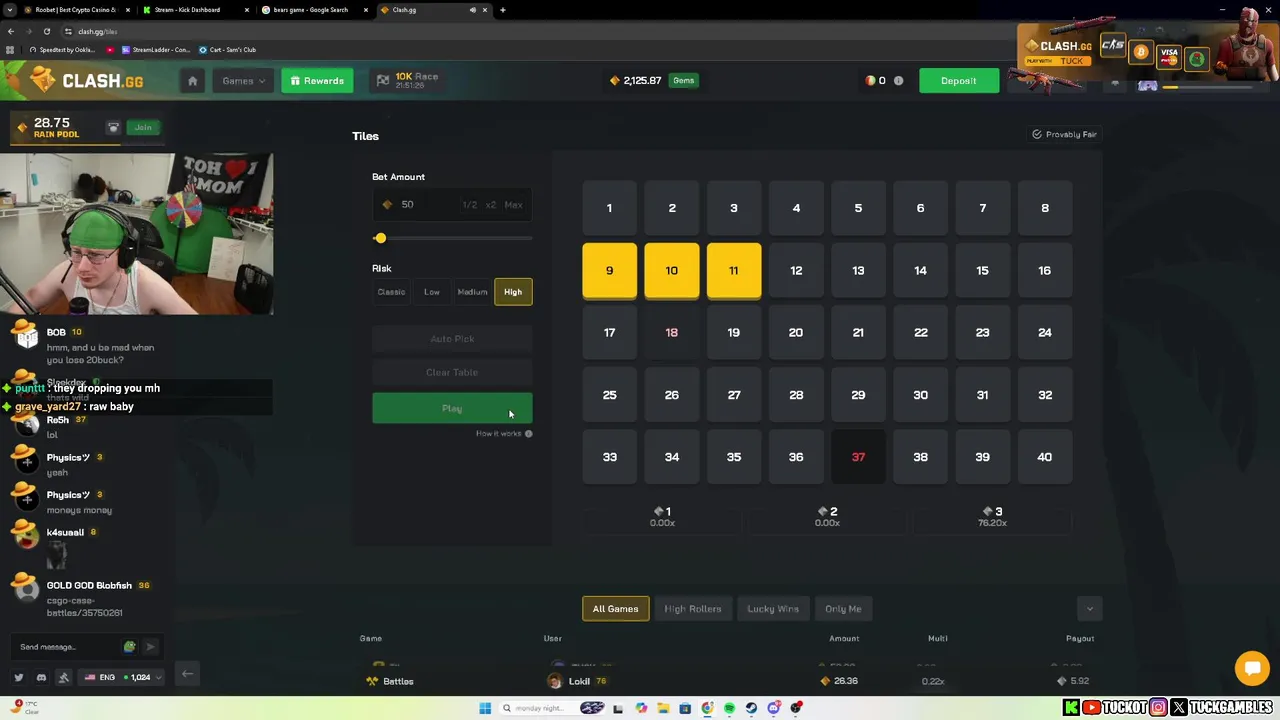Open Windows Start menu
This screenshot has height=720, width=1280.
(485, 708)
